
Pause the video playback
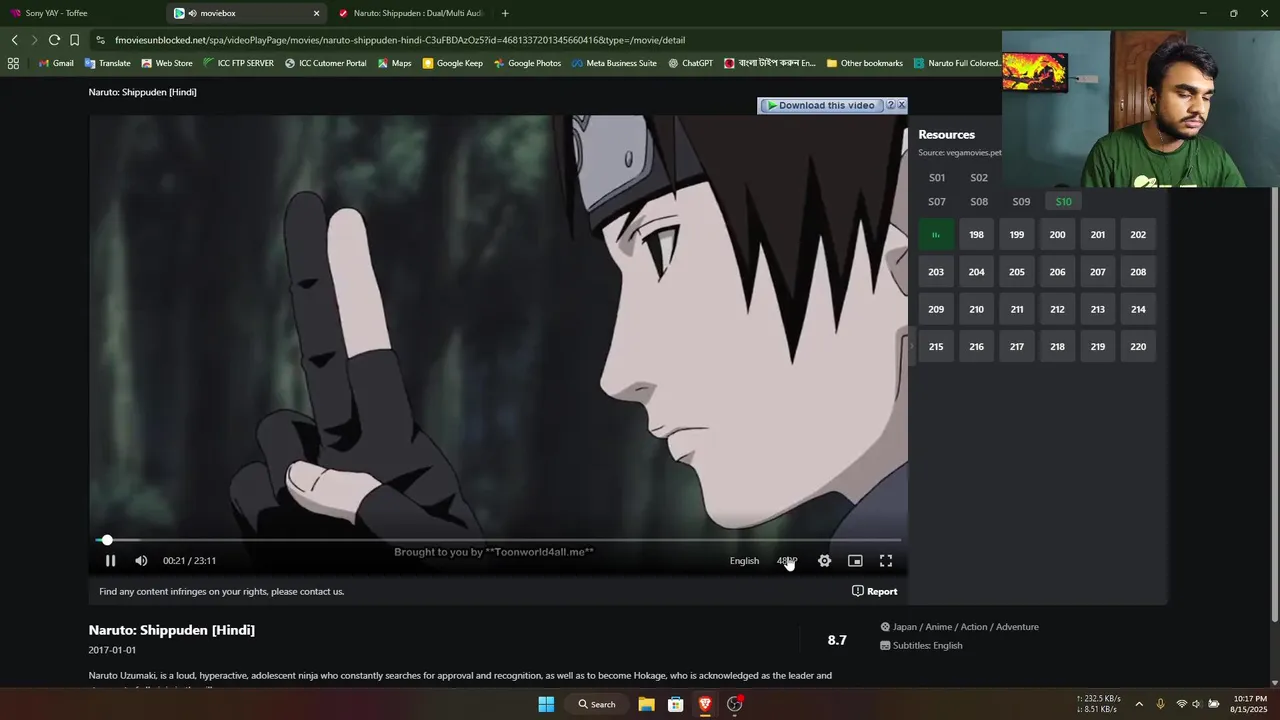point(110,561)
